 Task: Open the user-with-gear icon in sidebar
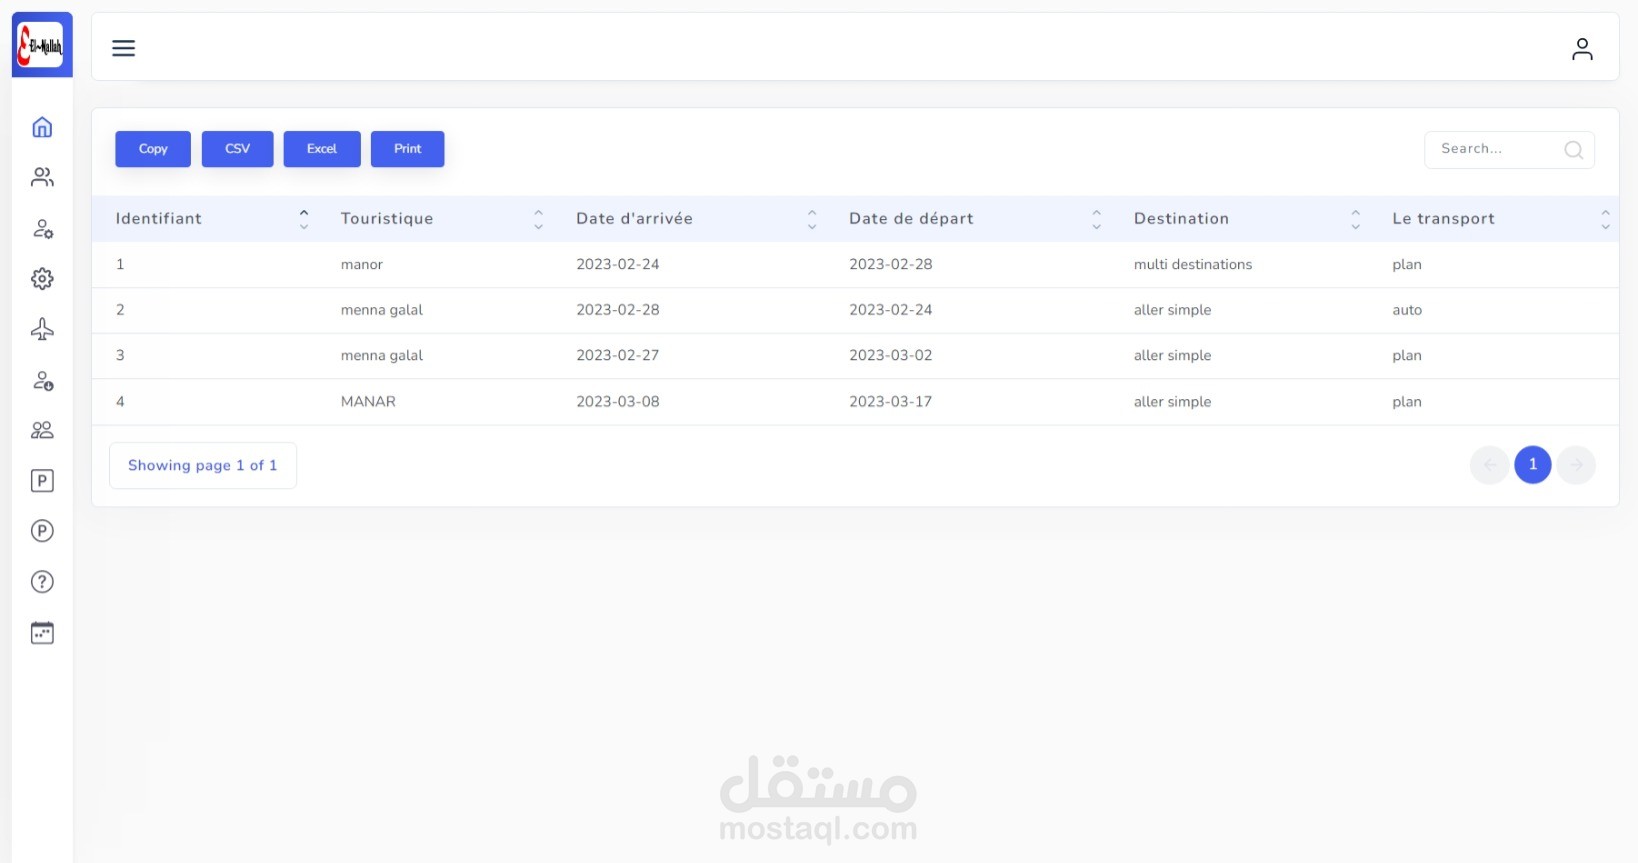tap(42, 228)
